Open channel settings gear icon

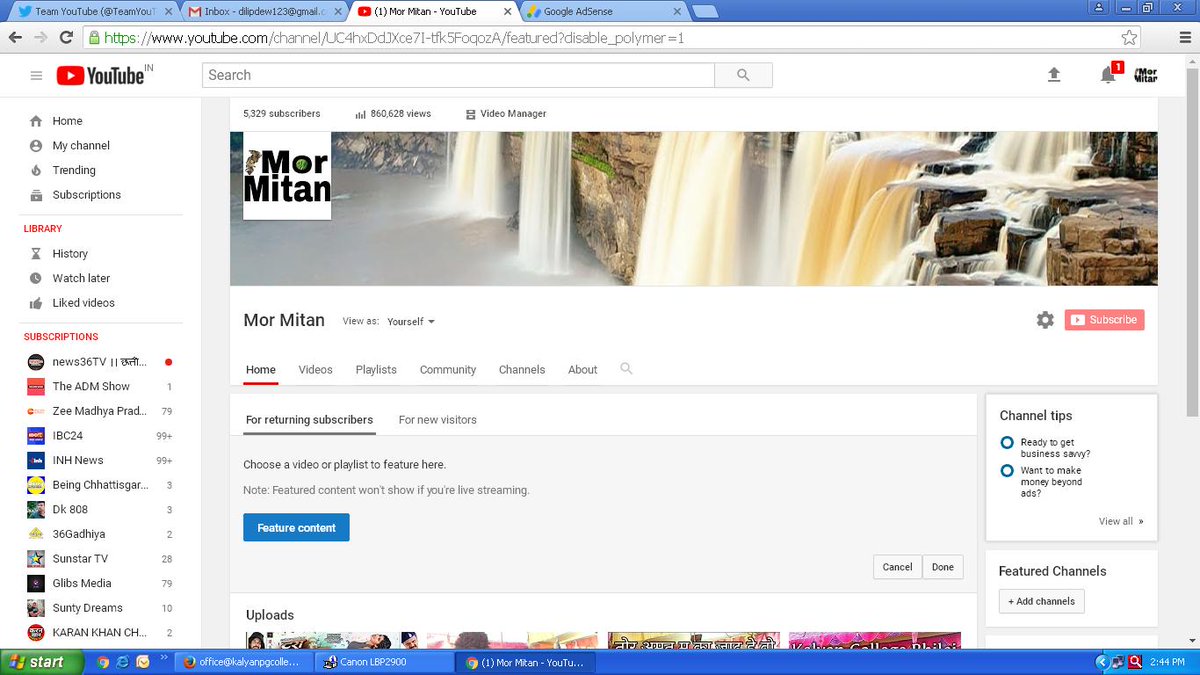(1045, 320)
